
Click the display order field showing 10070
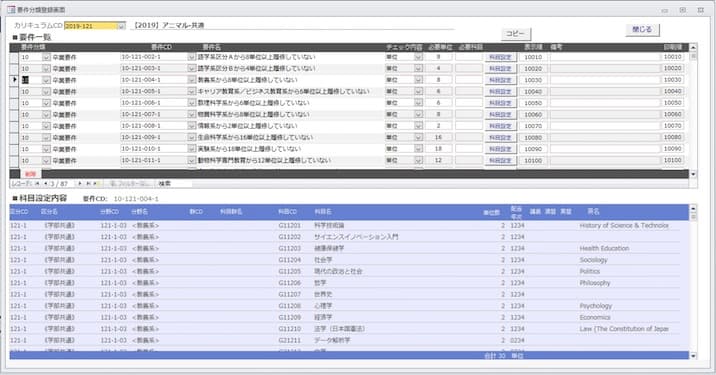pyautogui.click(x=533, y=126)
